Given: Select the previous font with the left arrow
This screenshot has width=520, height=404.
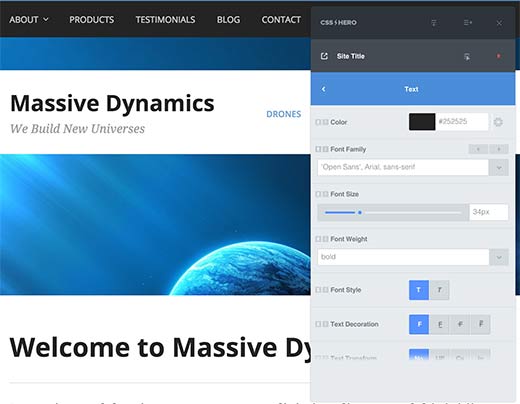Looking at the screenshot, I should tap(478, 149).
